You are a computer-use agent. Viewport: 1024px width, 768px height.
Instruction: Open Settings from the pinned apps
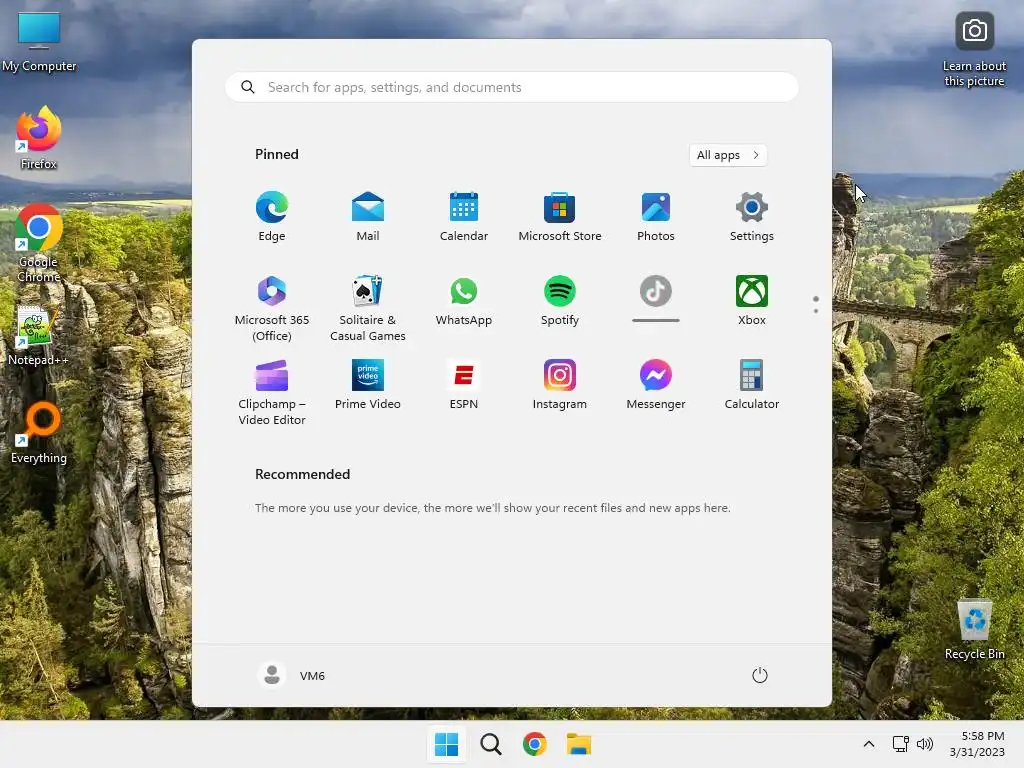752,216
